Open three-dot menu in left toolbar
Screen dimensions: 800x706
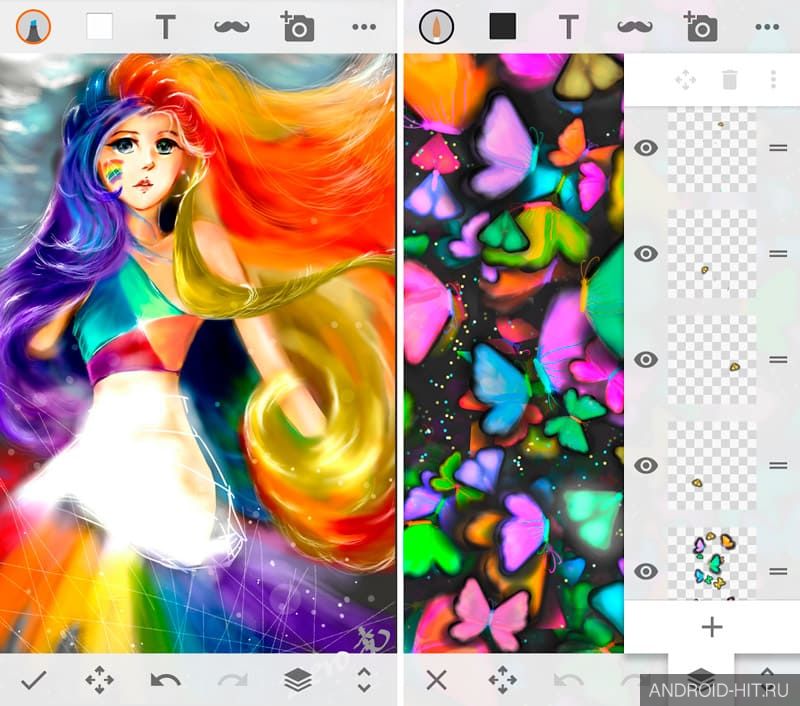tap(364, 27)
